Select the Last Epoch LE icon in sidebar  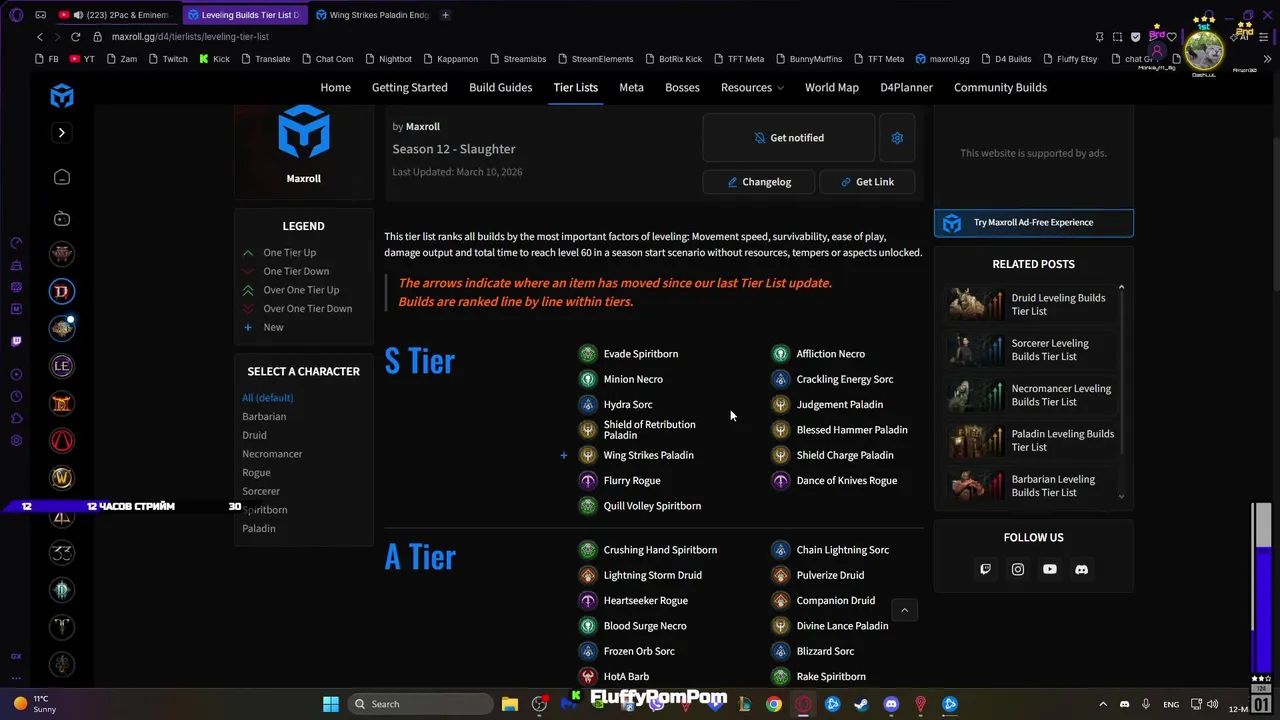(x=62, y=366)
